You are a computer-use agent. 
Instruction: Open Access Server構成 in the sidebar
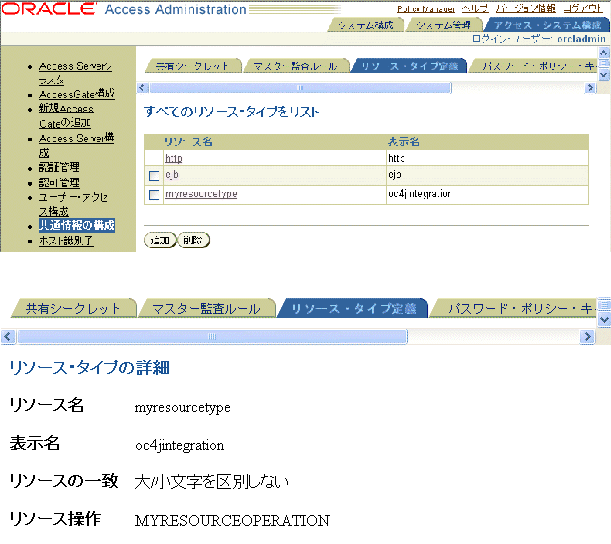(76, 145)
